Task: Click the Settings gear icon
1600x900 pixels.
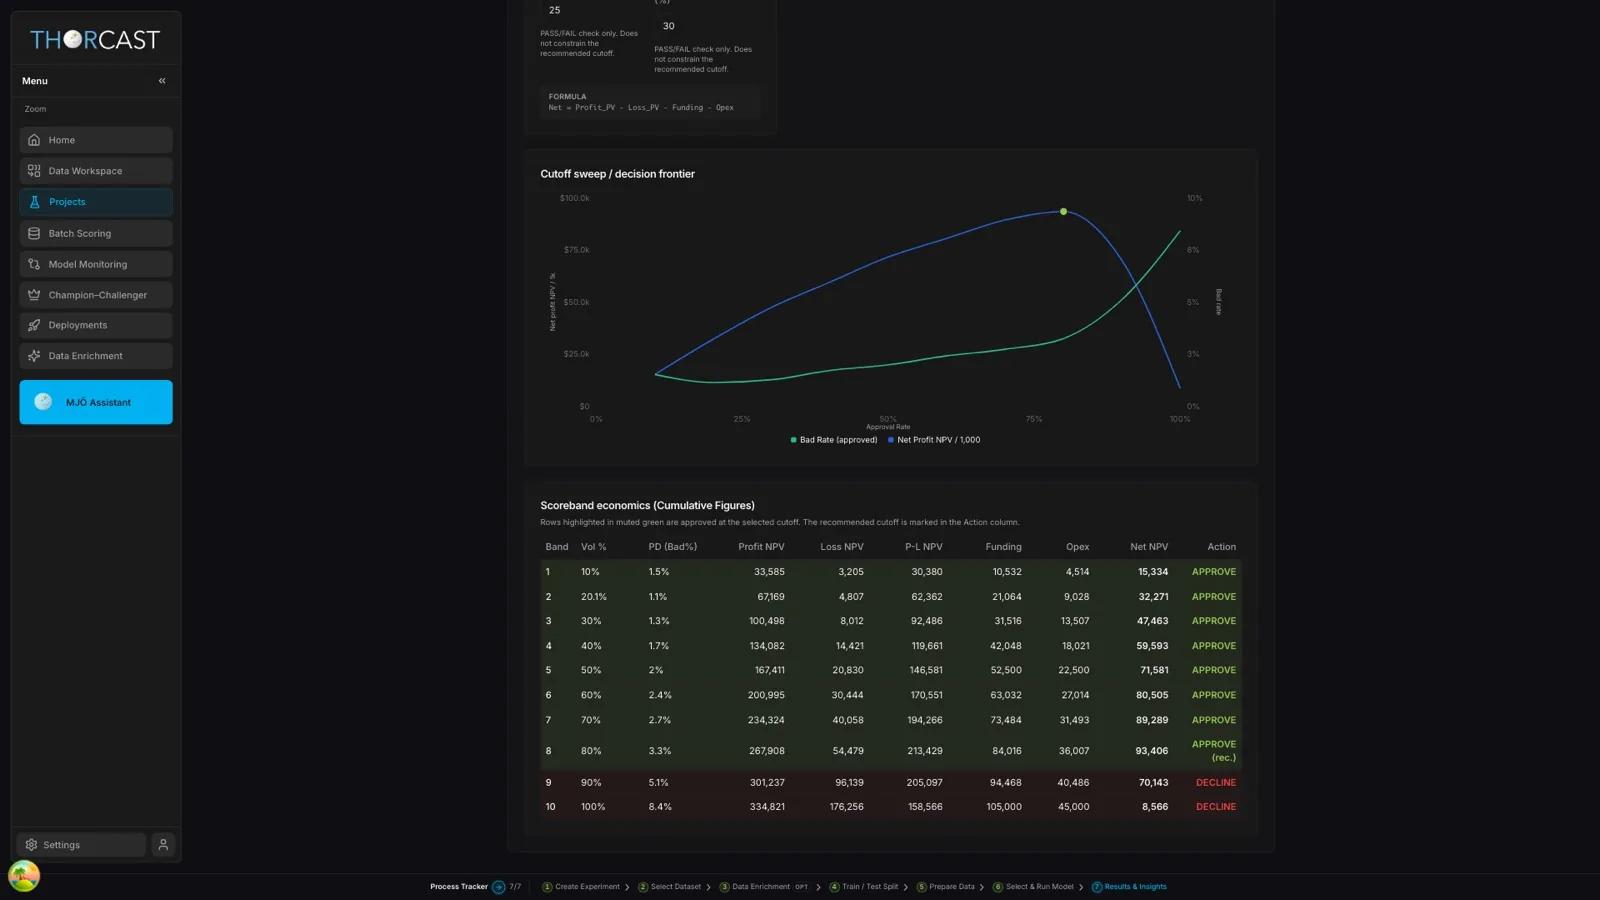Action: [x=31, y=845]
